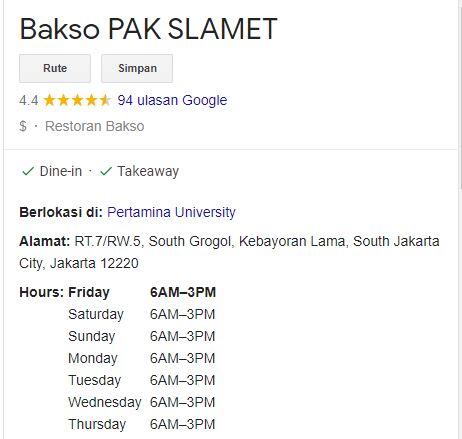Click the Rute button
The width and height of the screenshot is (462, 439).
[55, 68]
